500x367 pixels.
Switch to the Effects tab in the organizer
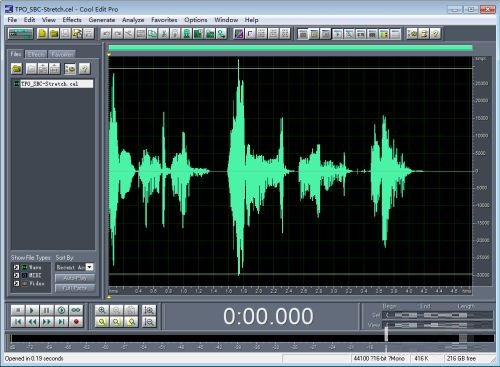(x=36, y=54)
